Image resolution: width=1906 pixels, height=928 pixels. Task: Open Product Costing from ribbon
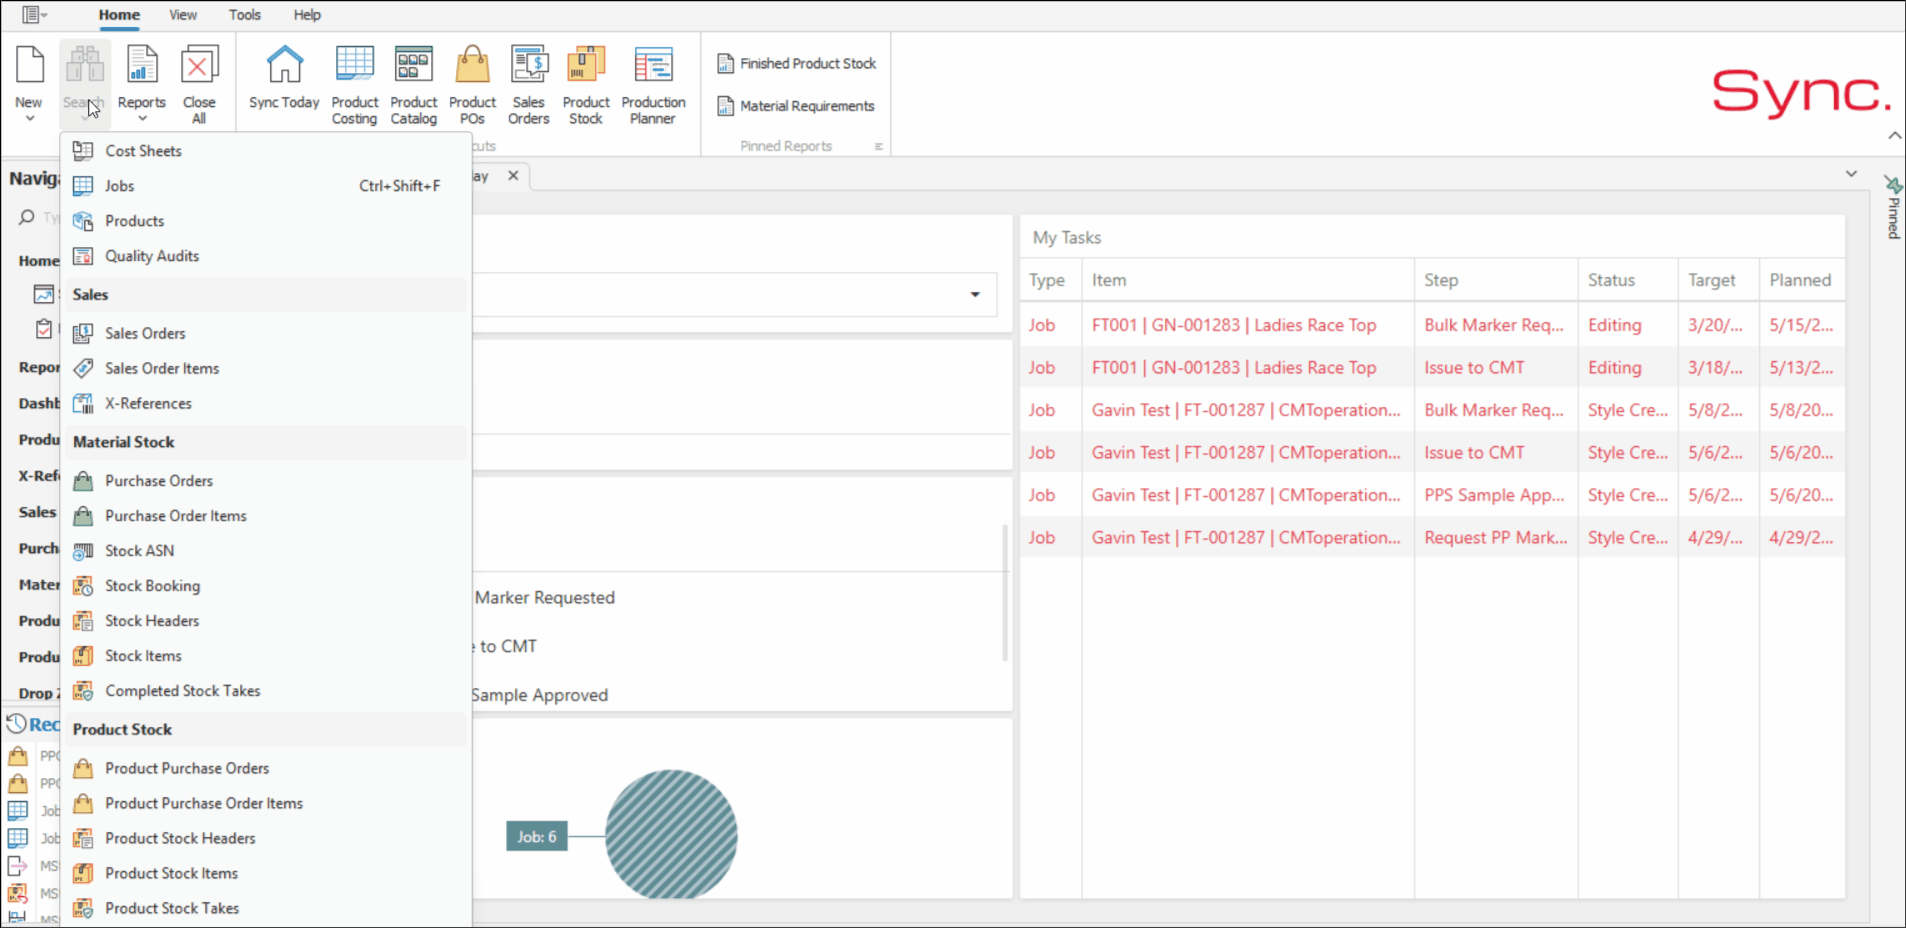(x=354, y=84)
